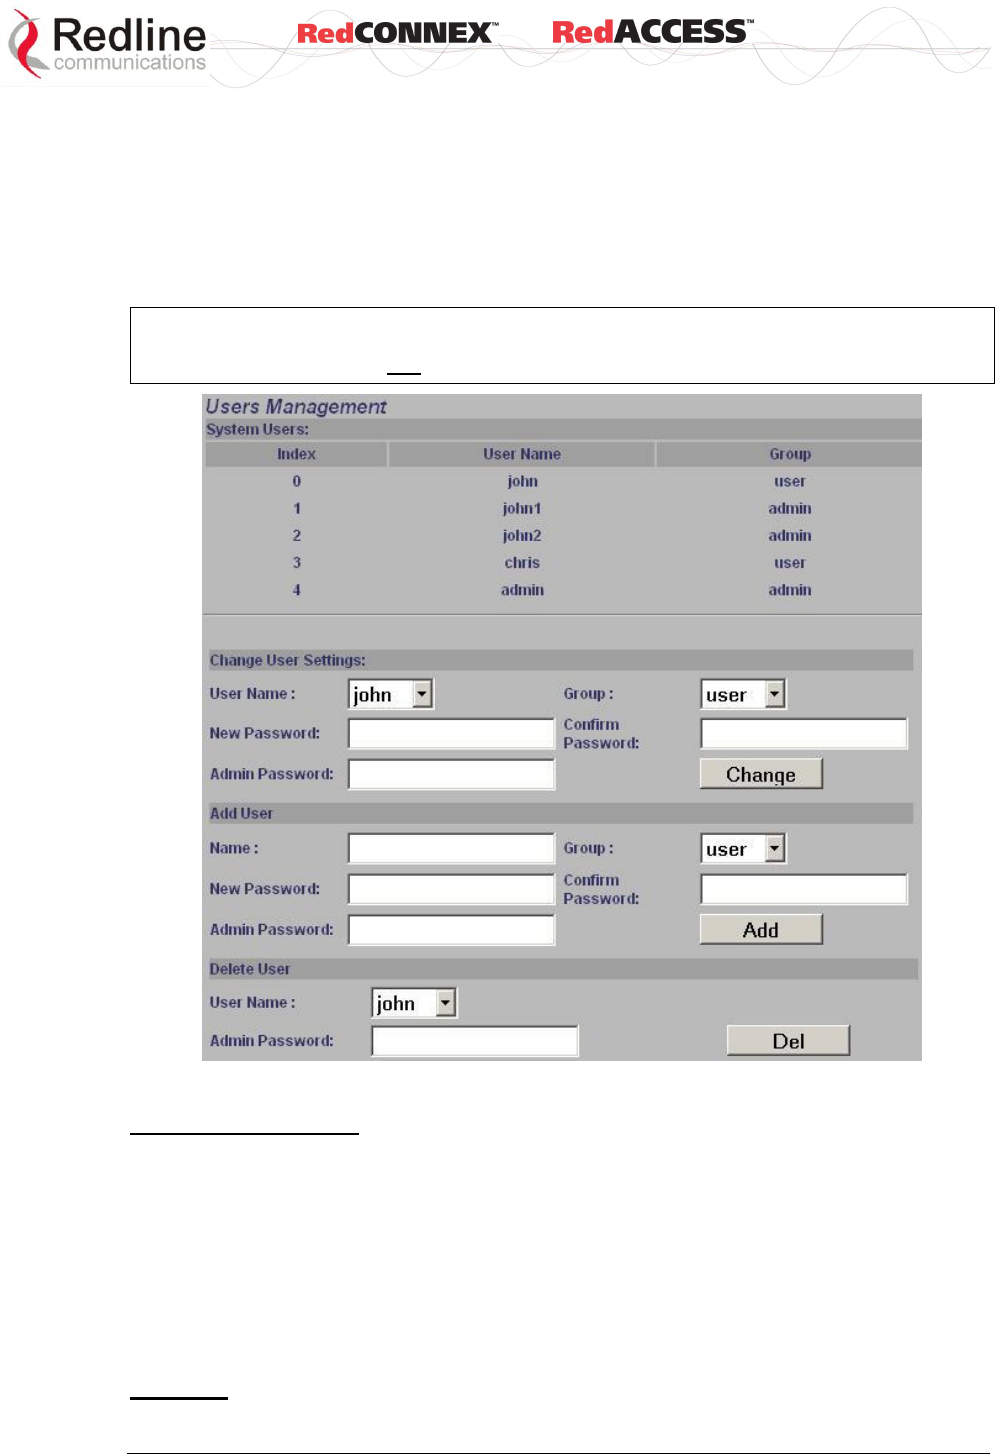Focus the New Password field in Change User Settings

coord(451,733)
